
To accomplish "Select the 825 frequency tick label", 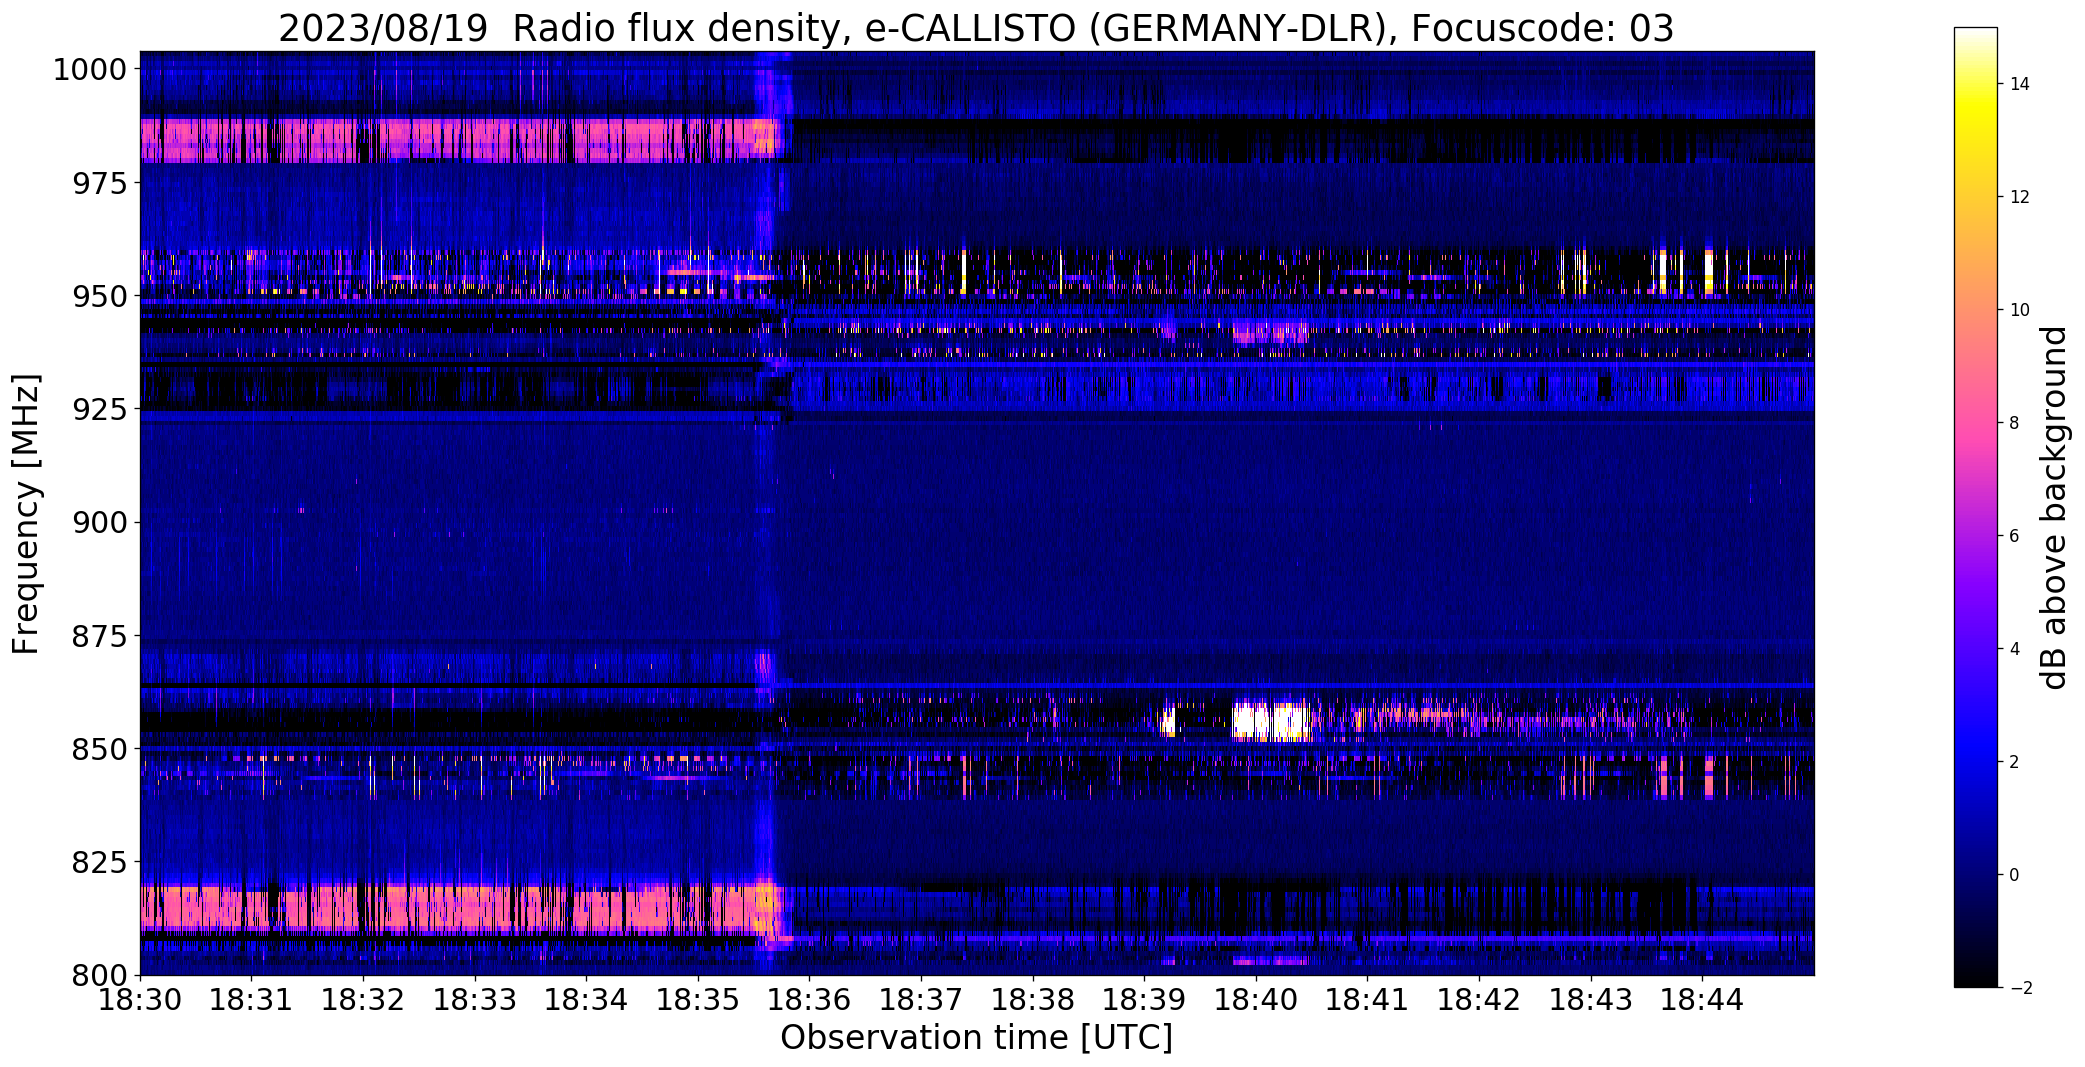I will click(99, 862).
